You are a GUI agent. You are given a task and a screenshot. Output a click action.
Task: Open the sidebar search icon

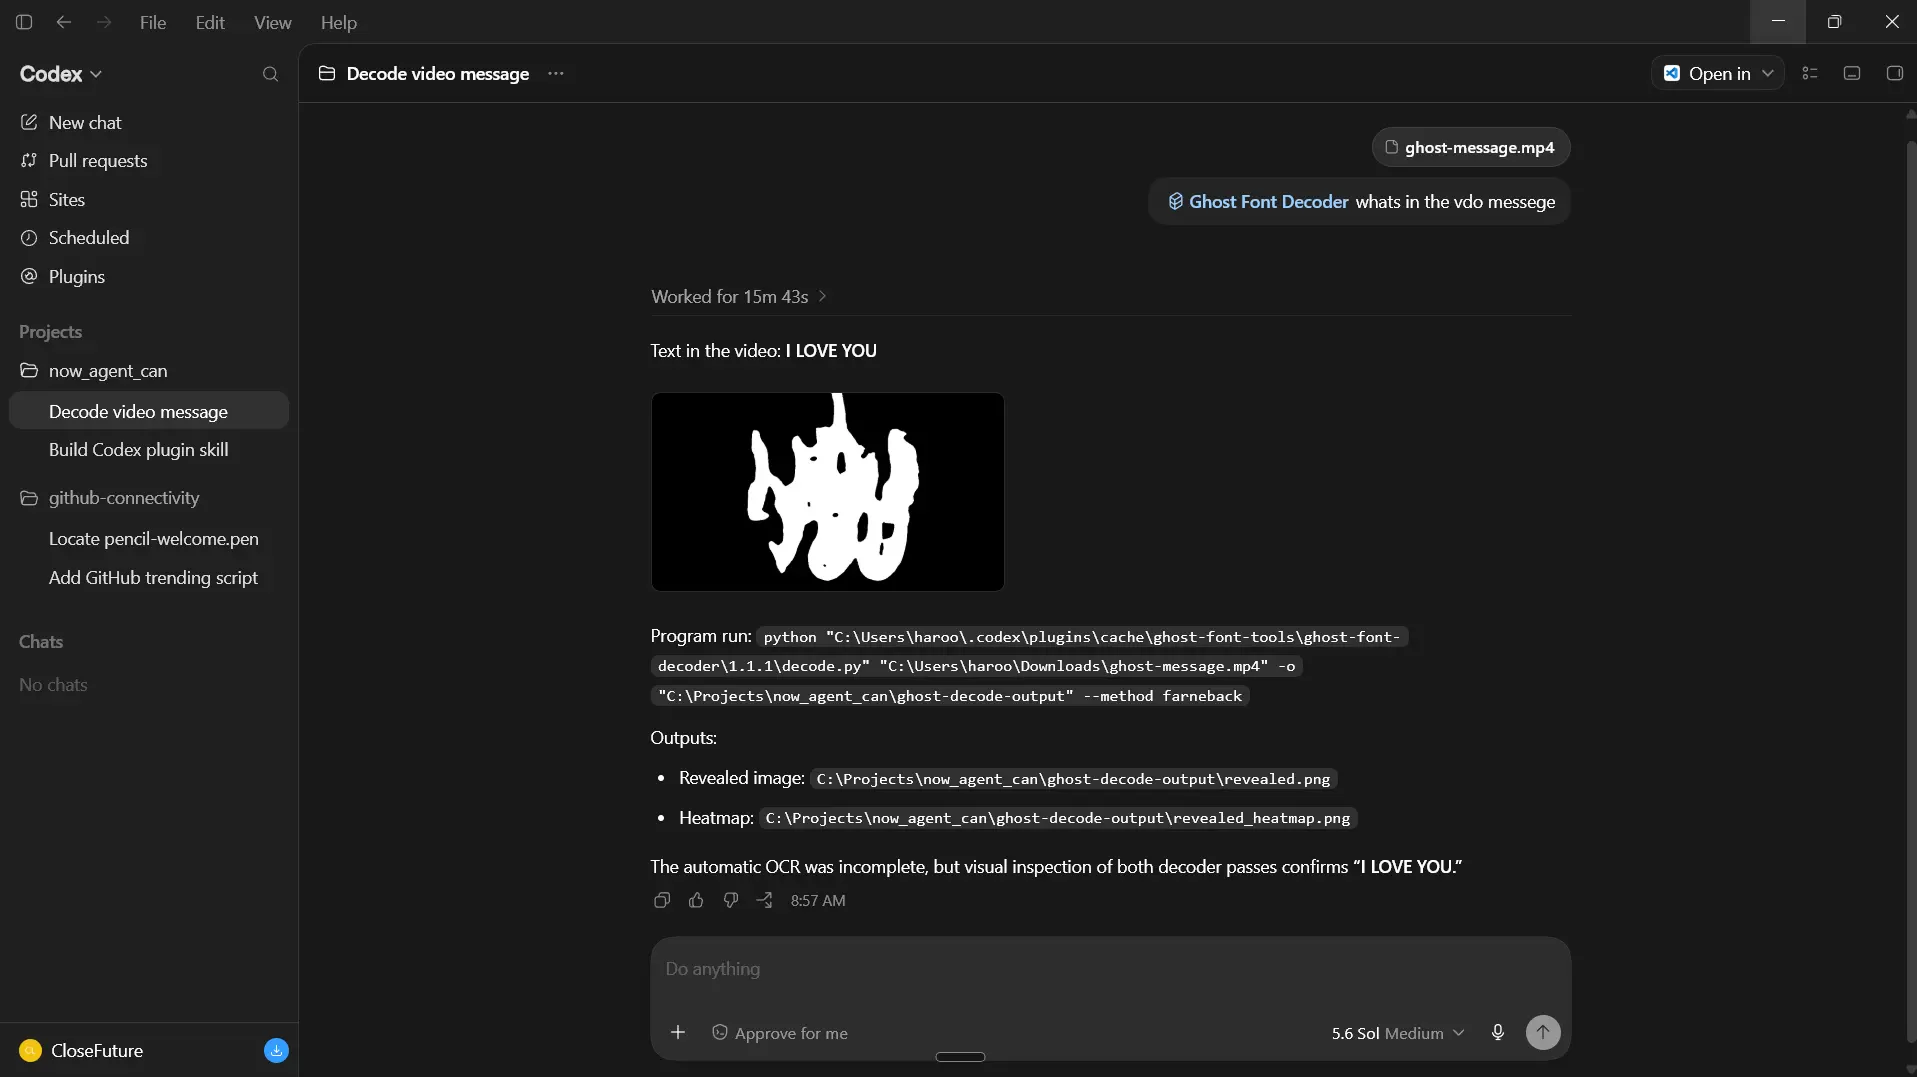click(x=270, y=74)
